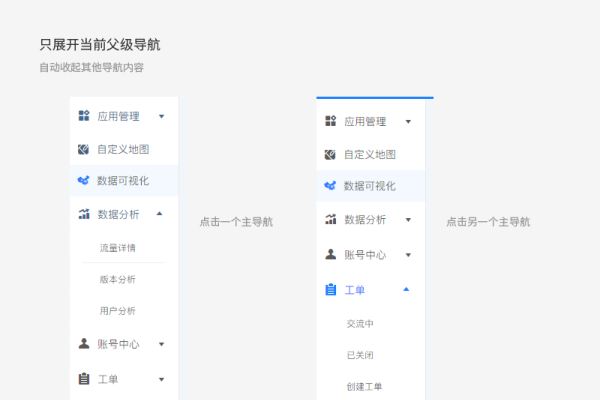Select 应用管理 label in right menu
The height and width of the screenshot is (400, 600).
365,122
